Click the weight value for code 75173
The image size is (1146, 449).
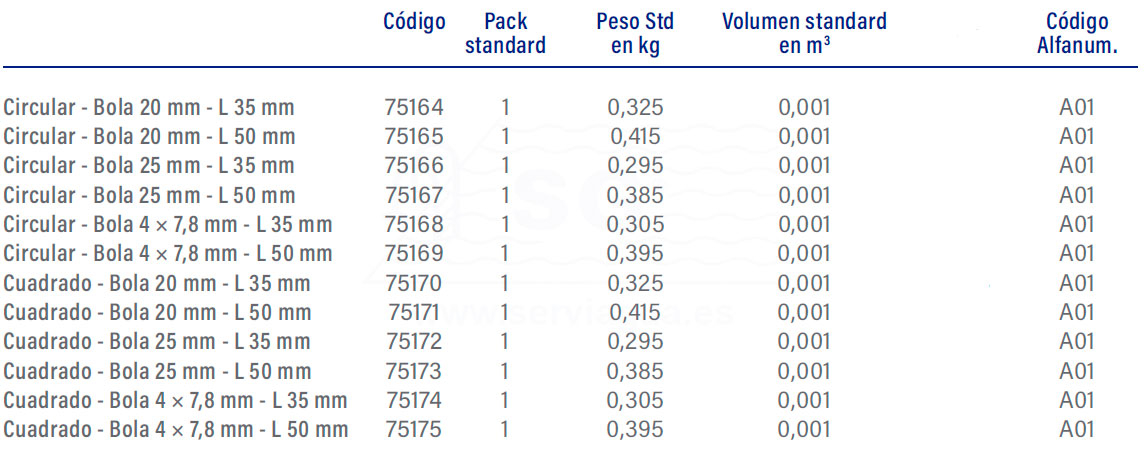[x=636, y=372]
